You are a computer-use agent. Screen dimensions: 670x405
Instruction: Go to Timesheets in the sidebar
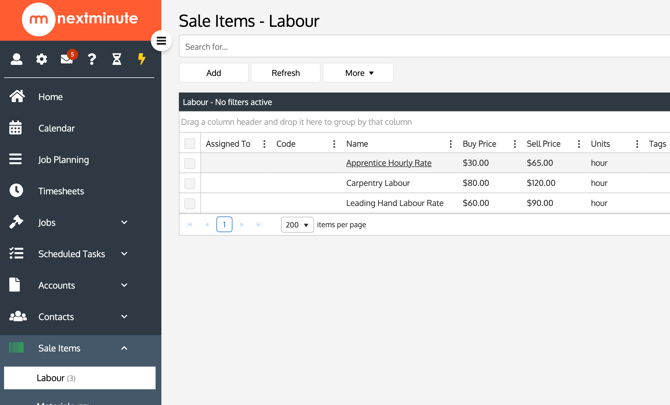(x=61, y=191)
